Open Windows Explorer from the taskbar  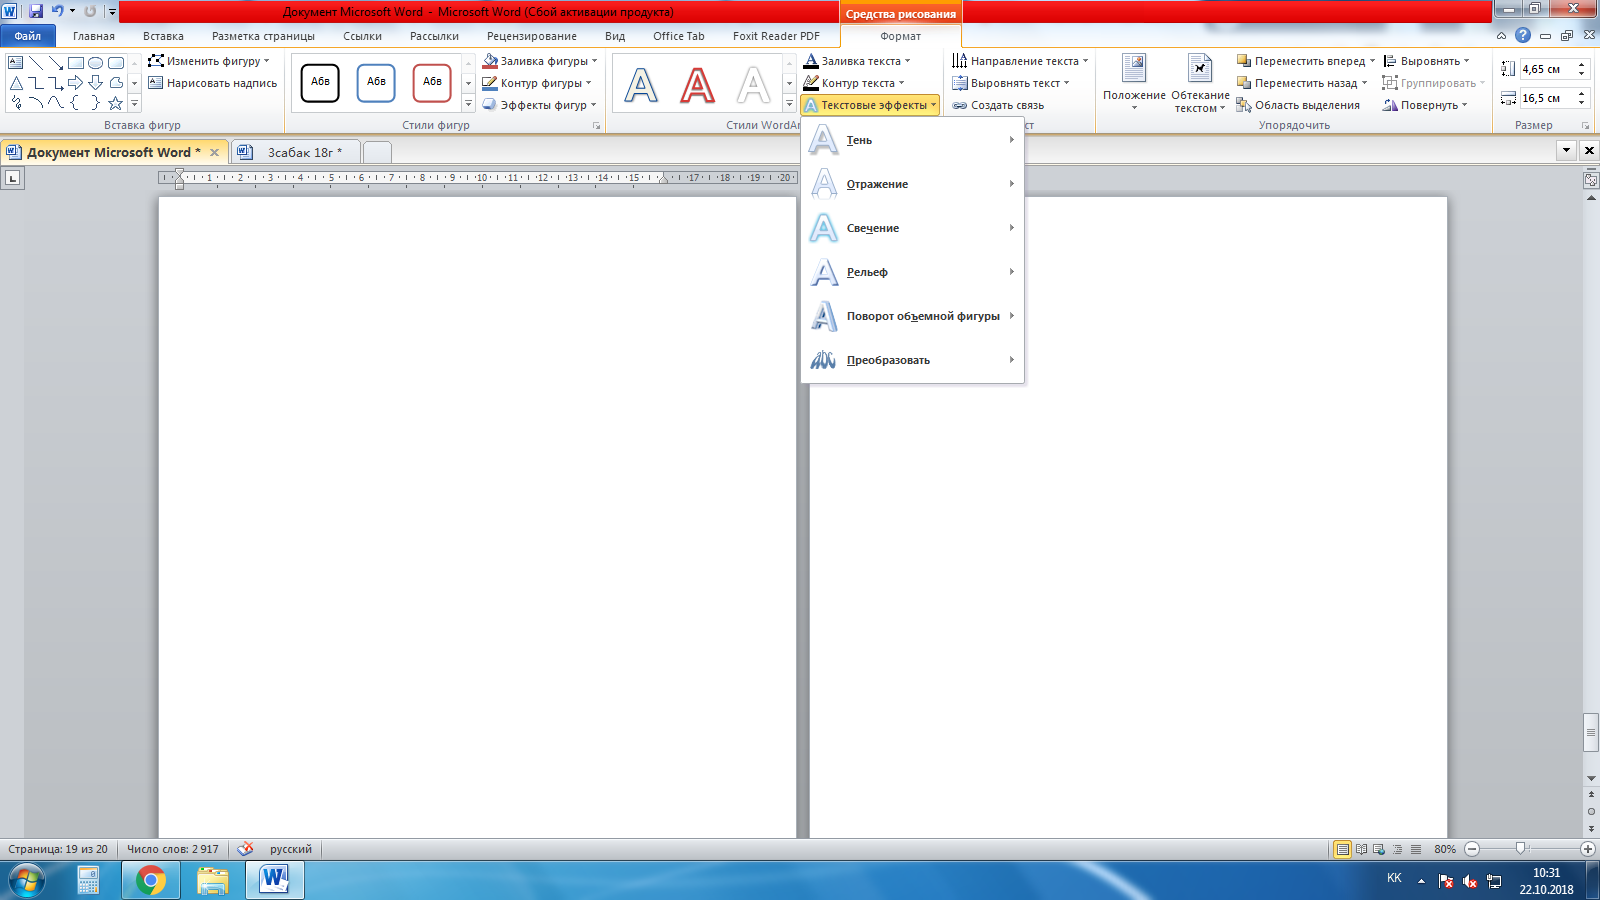(212, 880)
